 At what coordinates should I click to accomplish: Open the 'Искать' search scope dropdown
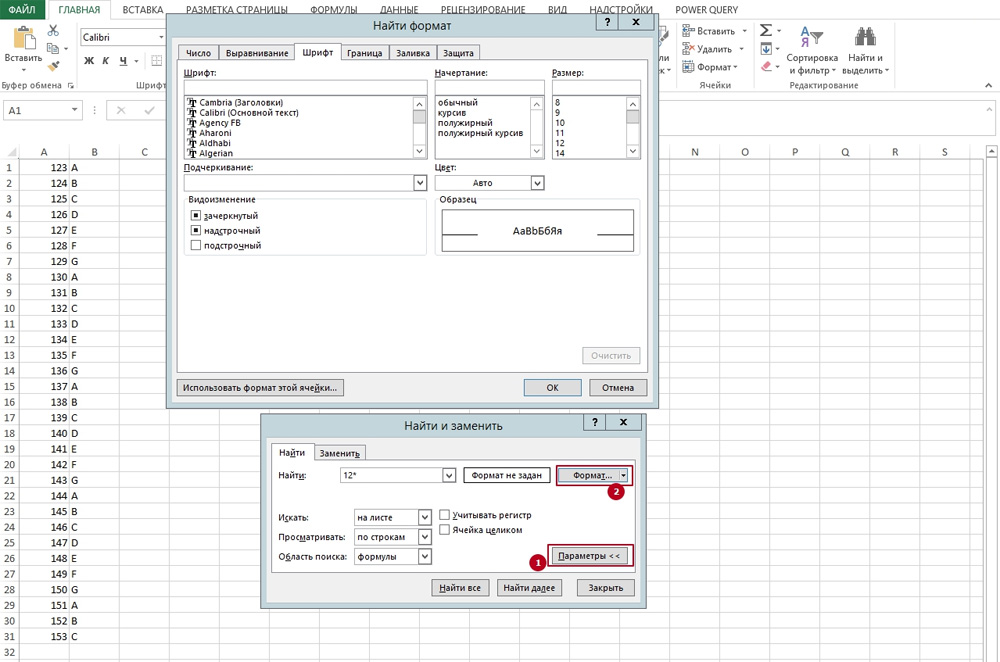tap(425, 518)
